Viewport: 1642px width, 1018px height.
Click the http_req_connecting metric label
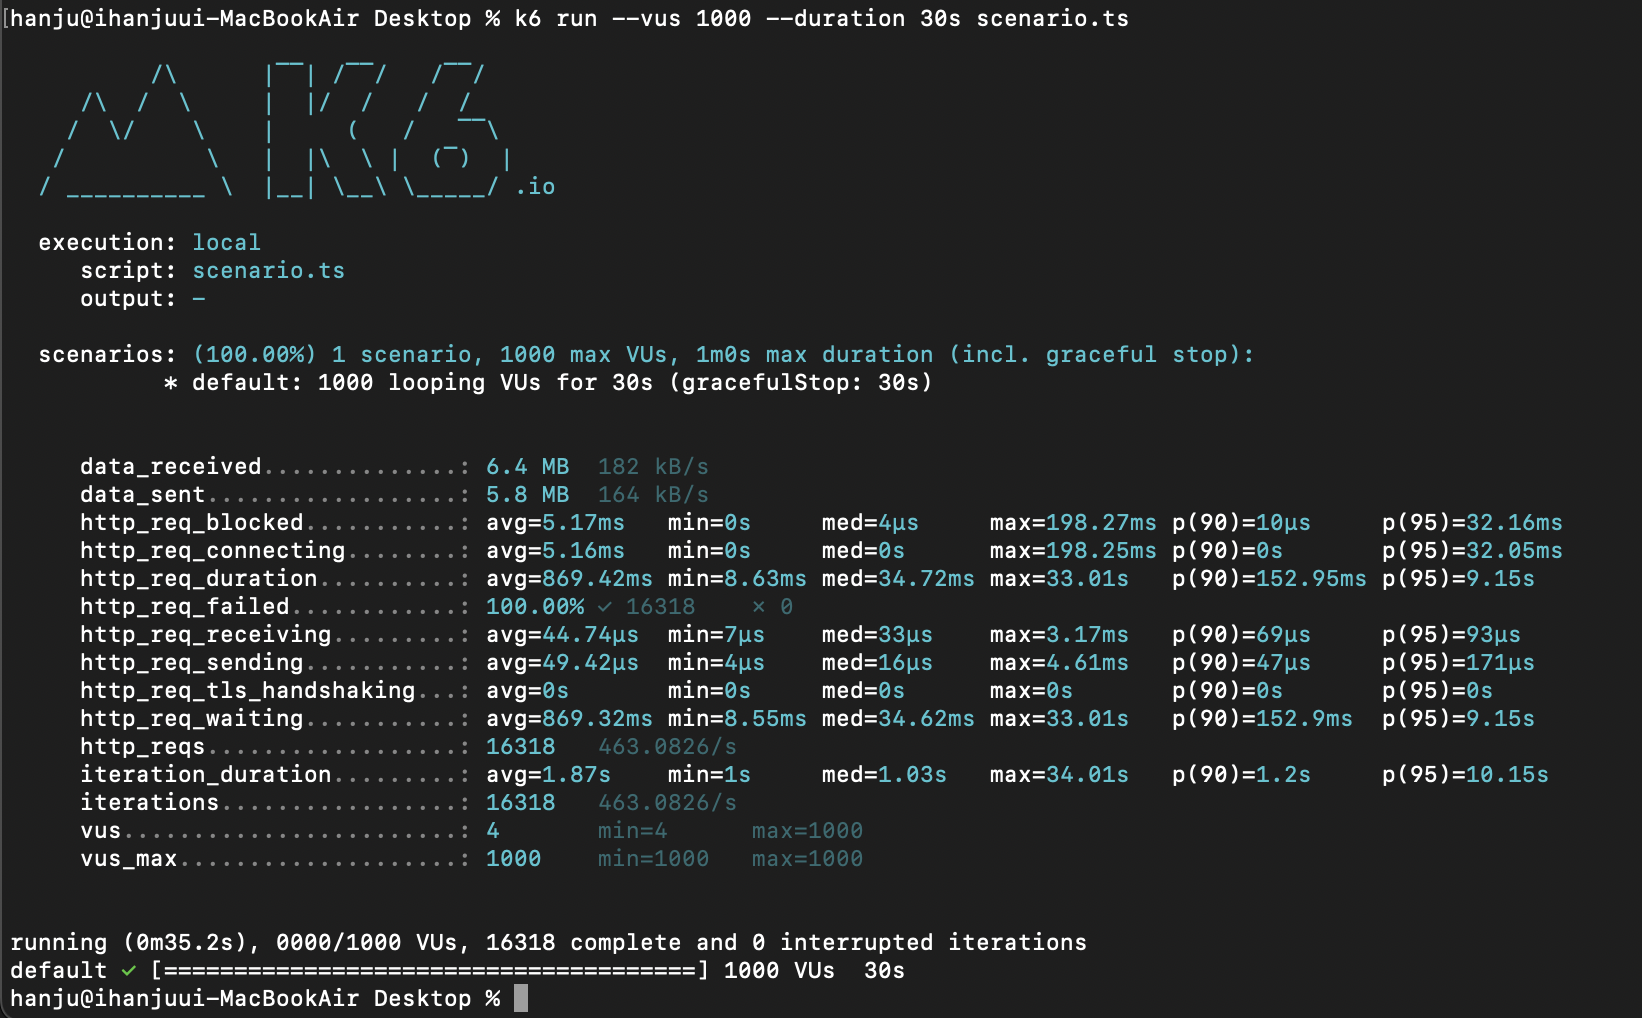click(x=213, y=551)
